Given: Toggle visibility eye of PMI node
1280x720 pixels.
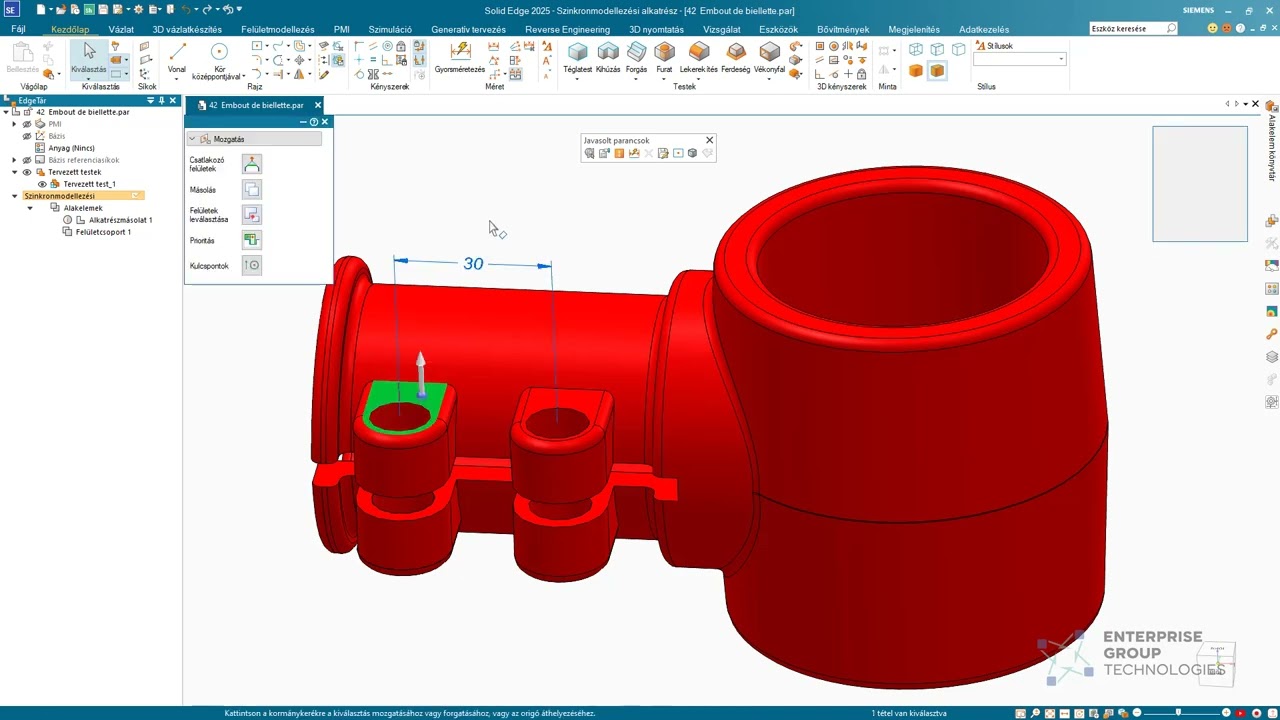Looking at the screenshot, I should click(27, 124).
